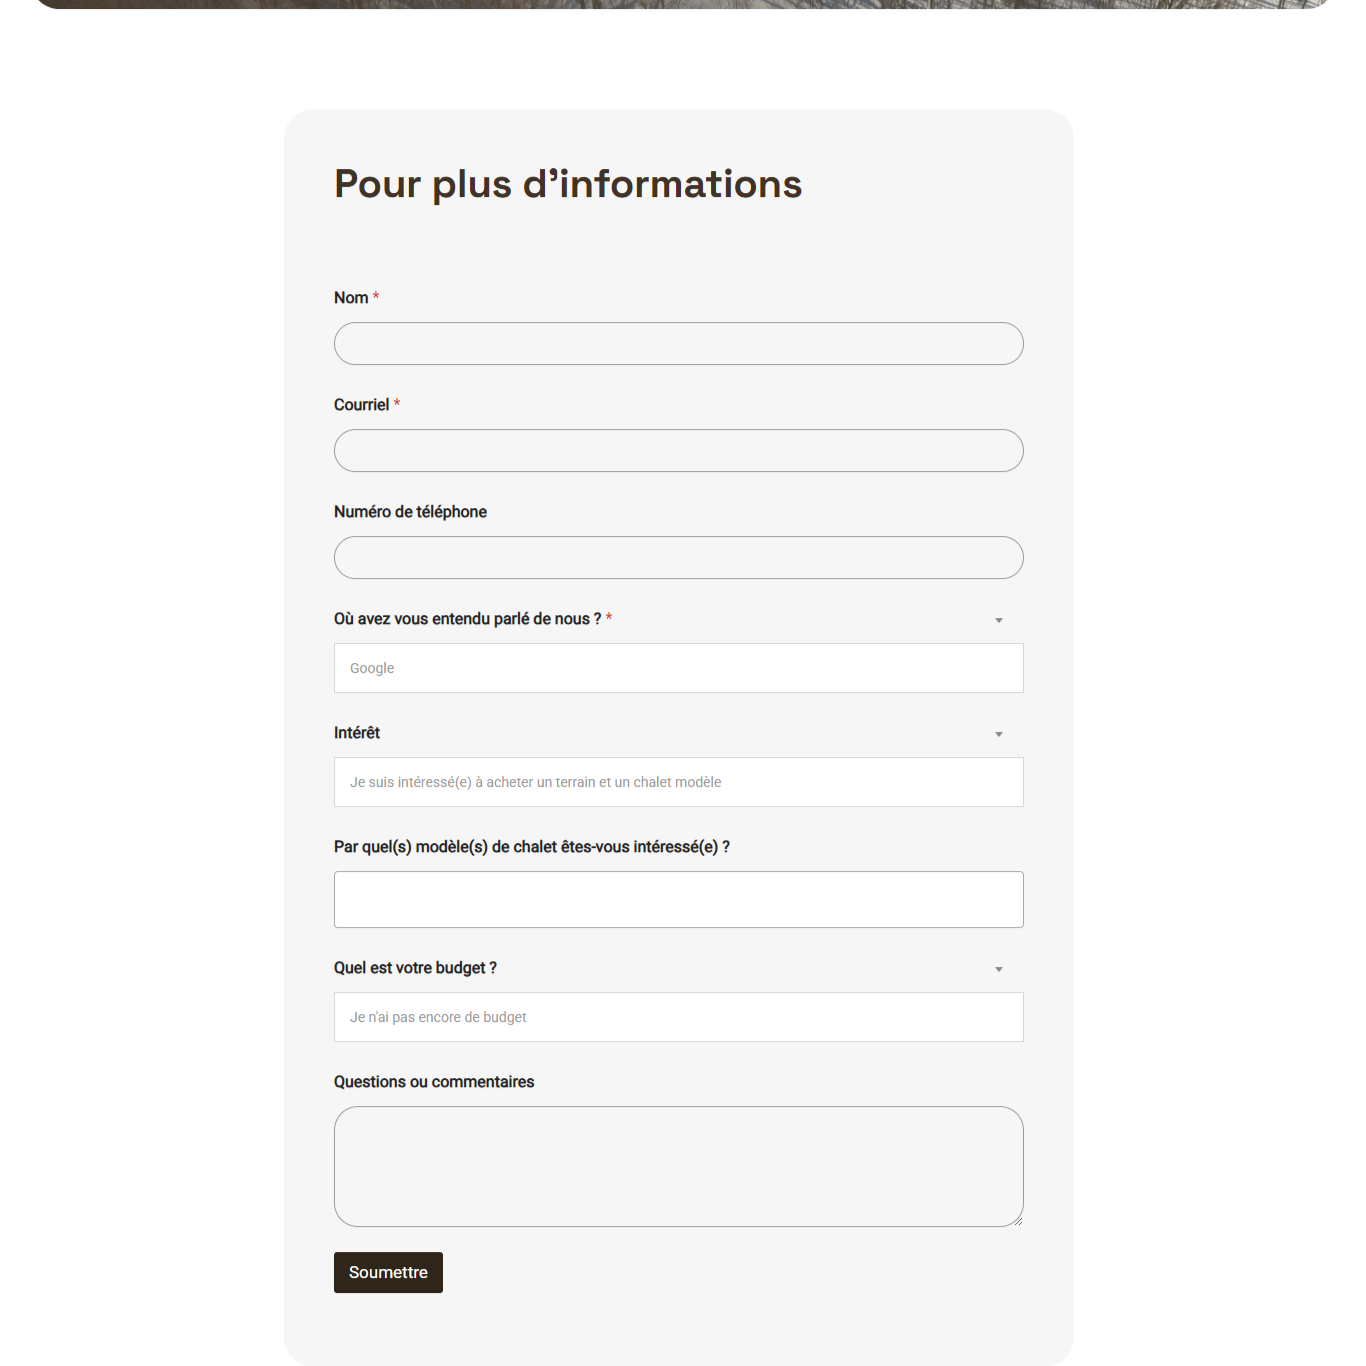This screenshot has height=1366, width=1366.
Task: Open the Intérêt select showing 'Je suis intéressé(e)'
Action: pos(678,782)
